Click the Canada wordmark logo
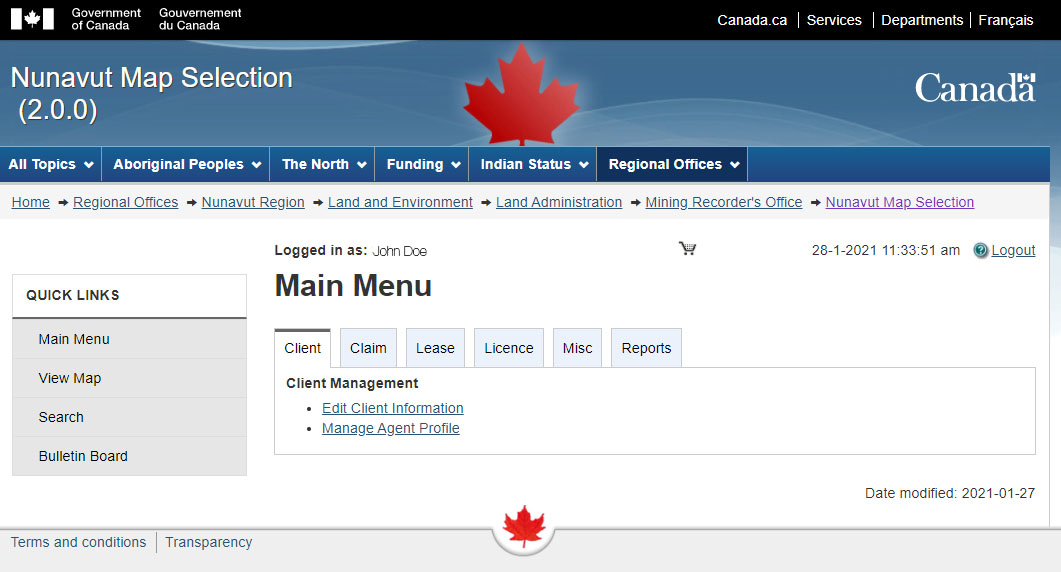1061x572 pixels. tap(974, 88)
